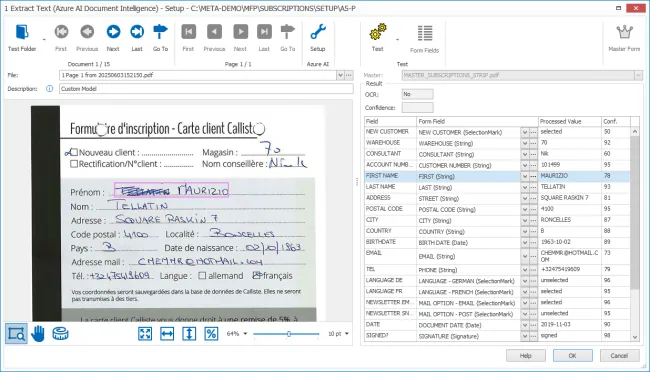The width and height of the screenshot is (650, 372).
Task: Open document Go To signpost
Action: tap(160, 37)
